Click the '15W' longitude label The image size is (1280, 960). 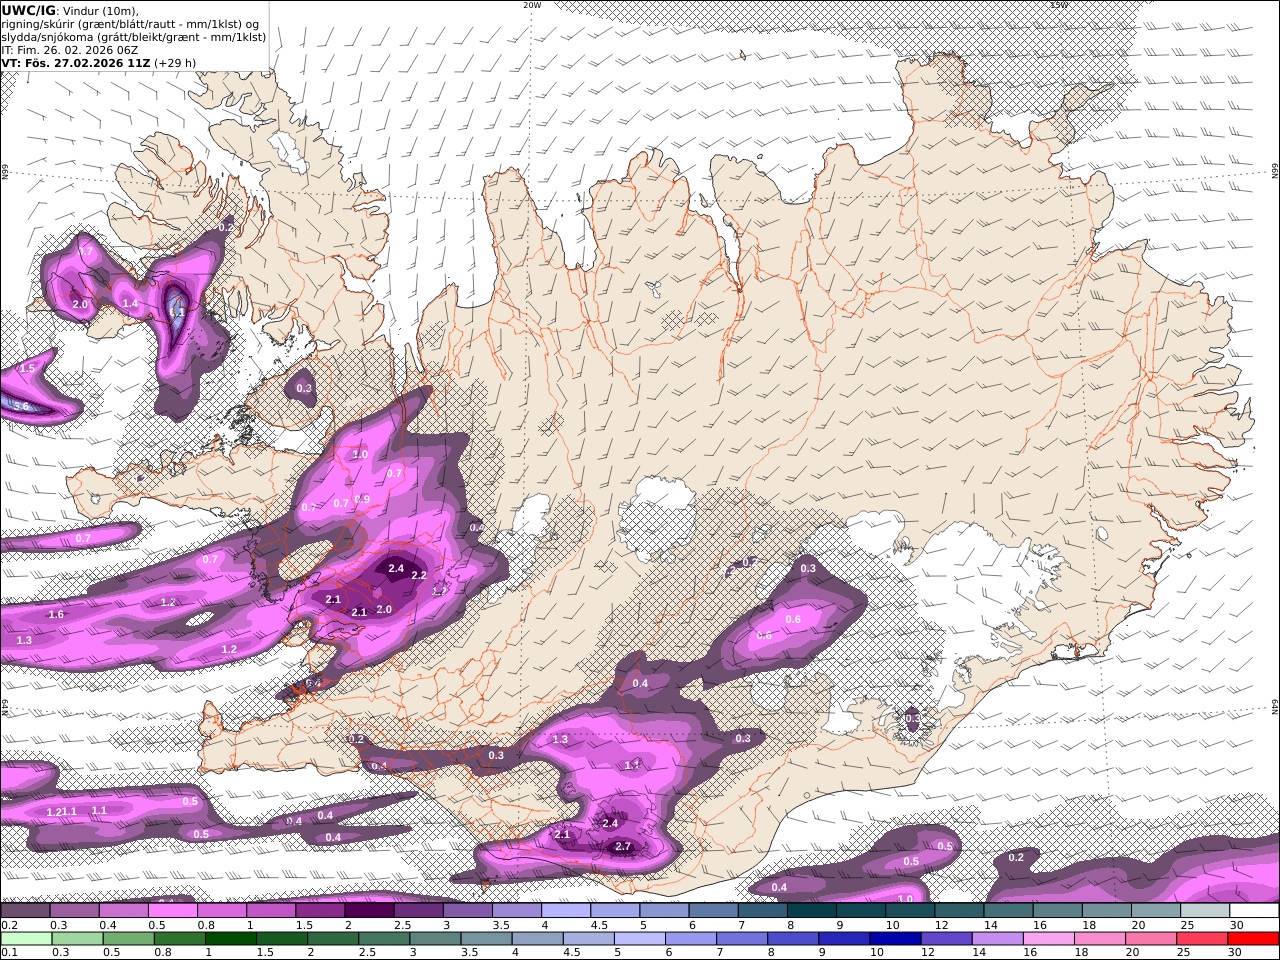point(1059,5)
